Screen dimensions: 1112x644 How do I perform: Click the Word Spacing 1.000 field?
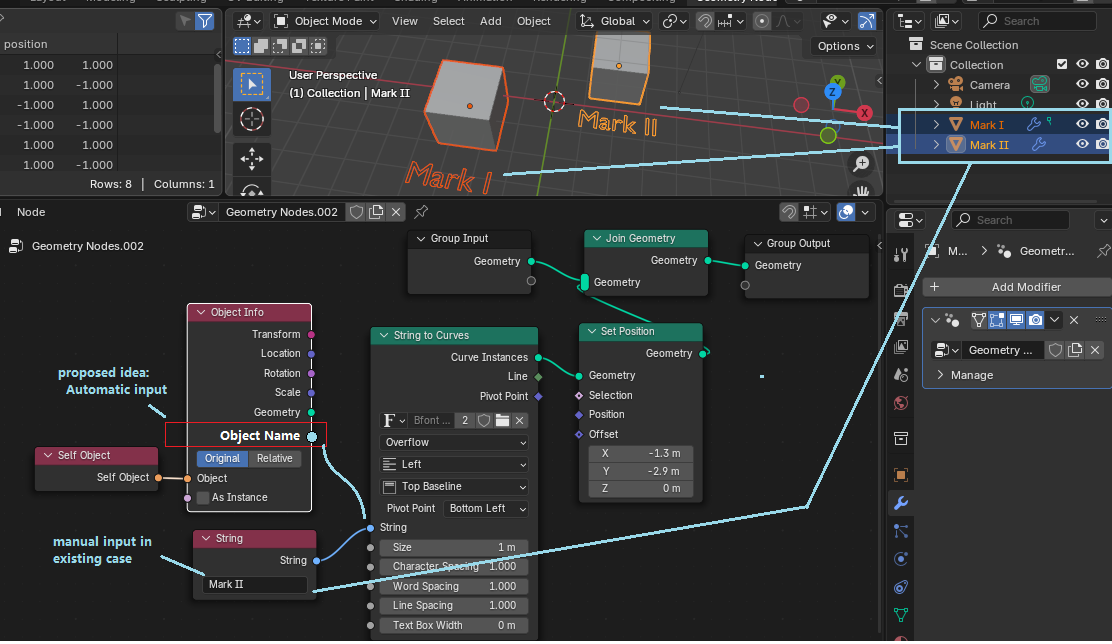[454, 587]
